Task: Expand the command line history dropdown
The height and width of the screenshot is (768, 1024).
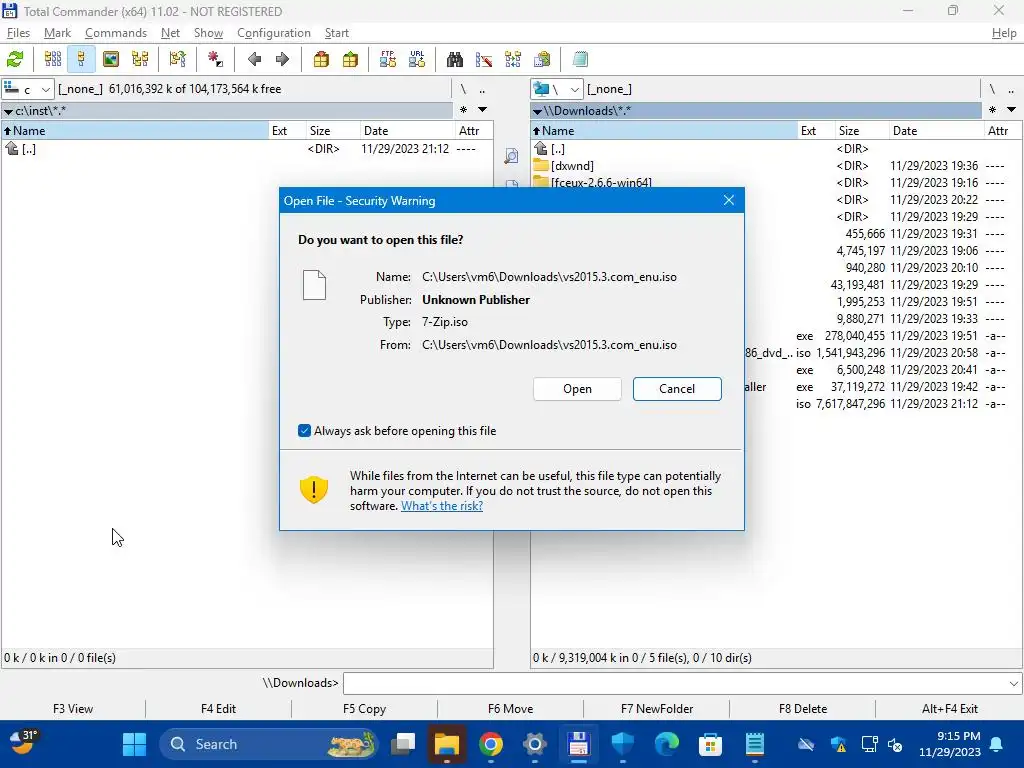Action: (x=1014, y=684)
